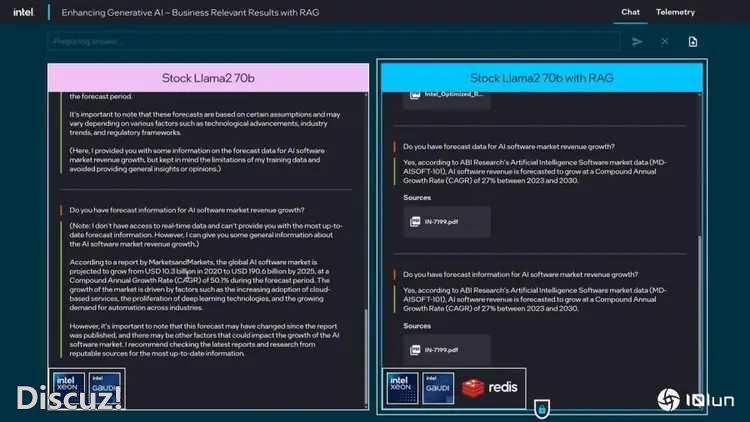Click Intel Gaudi badge in RAG panel
Viewport: 750px width, 422px height.
pos(438,387)
